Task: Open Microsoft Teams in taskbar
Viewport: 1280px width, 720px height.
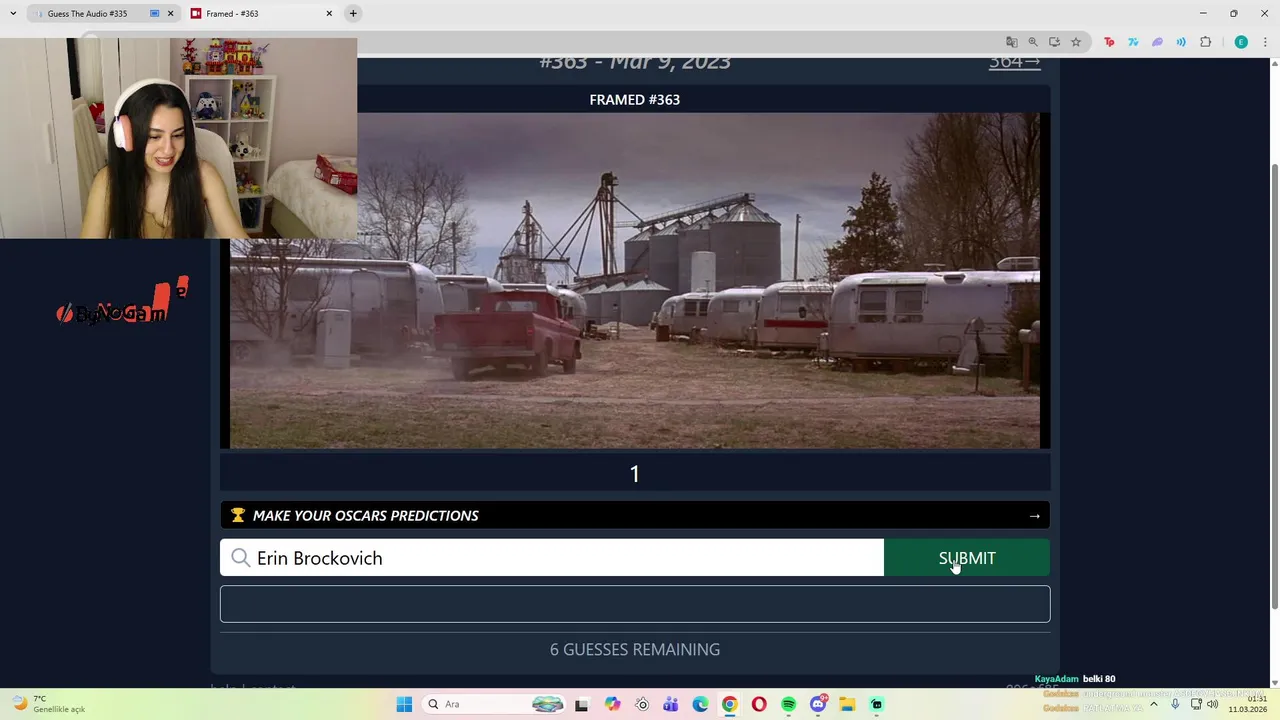Action: [671, 704]
